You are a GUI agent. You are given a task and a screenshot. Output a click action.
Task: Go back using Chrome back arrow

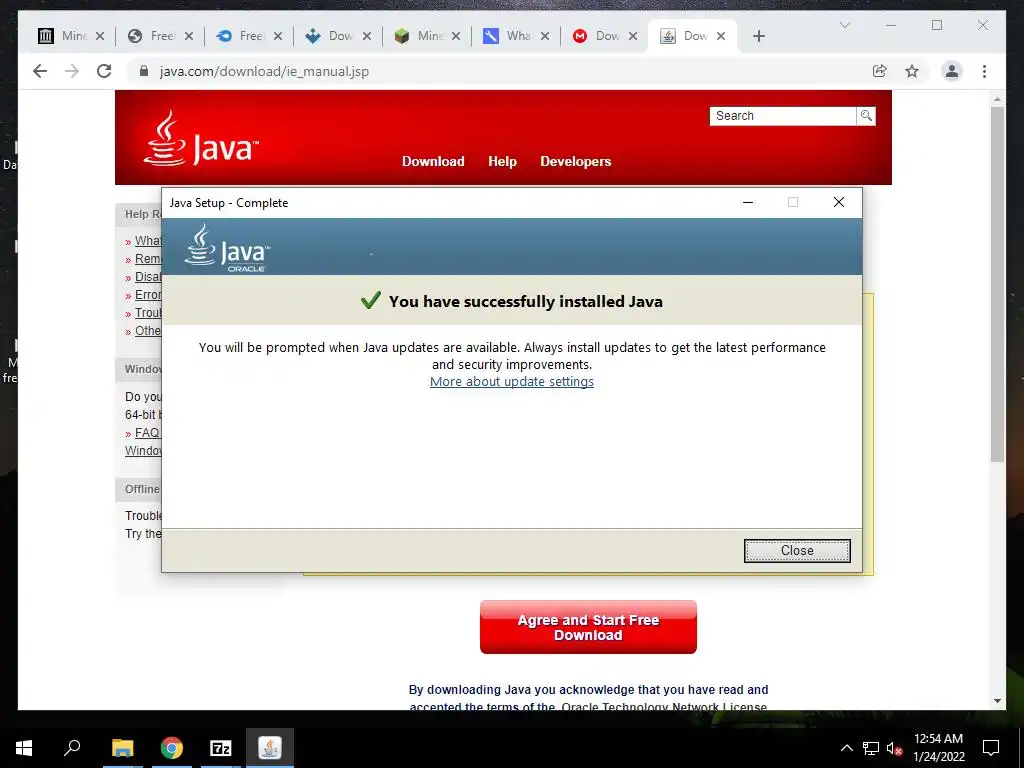click(40, 71)
